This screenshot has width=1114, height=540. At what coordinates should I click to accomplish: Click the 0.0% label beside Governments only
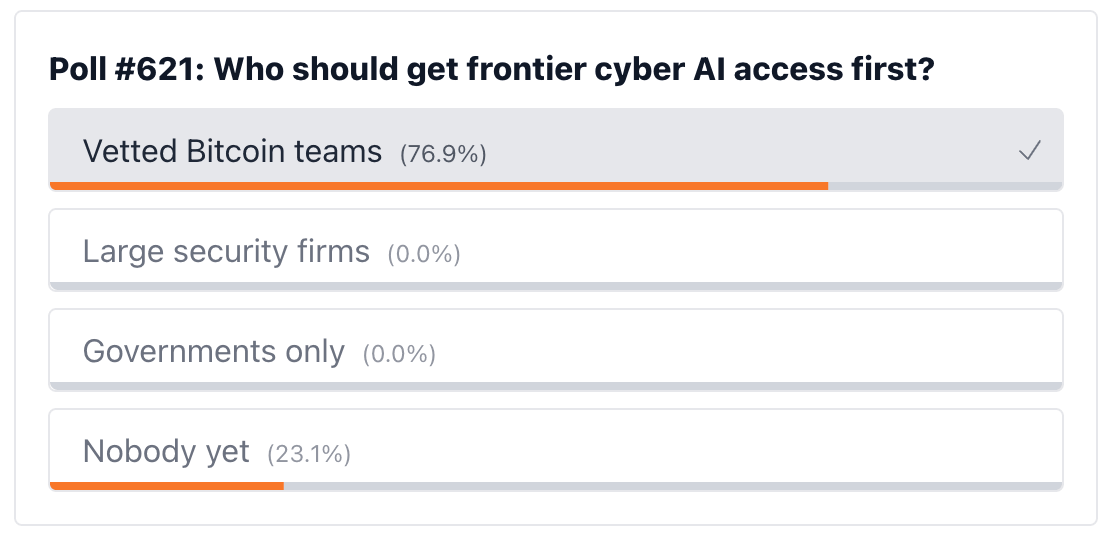pos(399,355)
